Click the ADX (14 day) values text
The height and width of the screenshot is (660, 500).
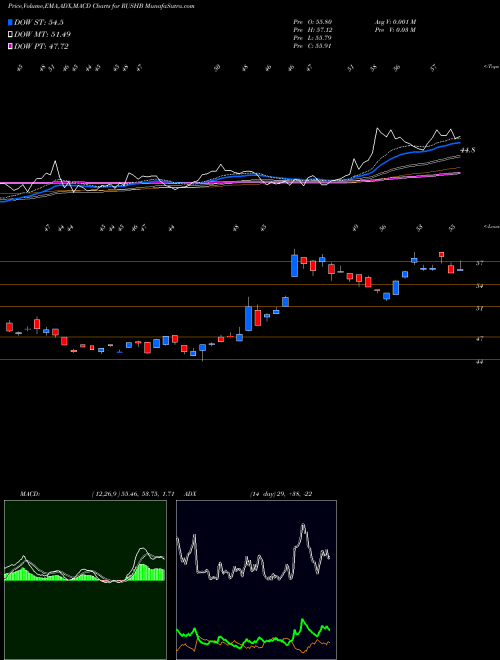pyautogui.click(x=281, y=494)
